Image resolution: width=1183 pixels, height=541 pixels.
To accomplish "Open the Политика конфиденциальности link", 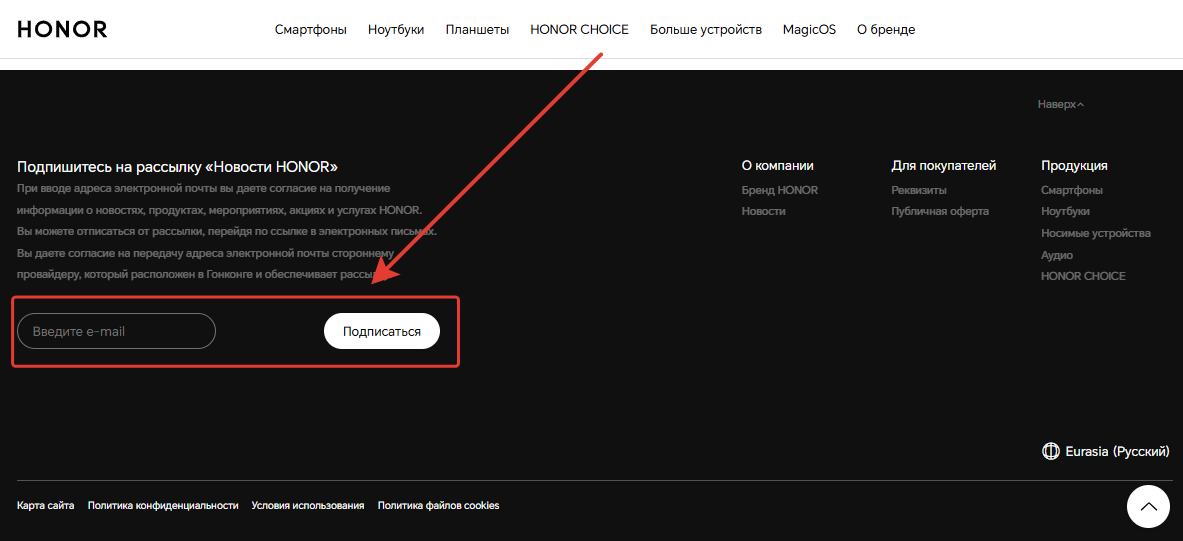I will pyautogui.click(x=163, y=506).
